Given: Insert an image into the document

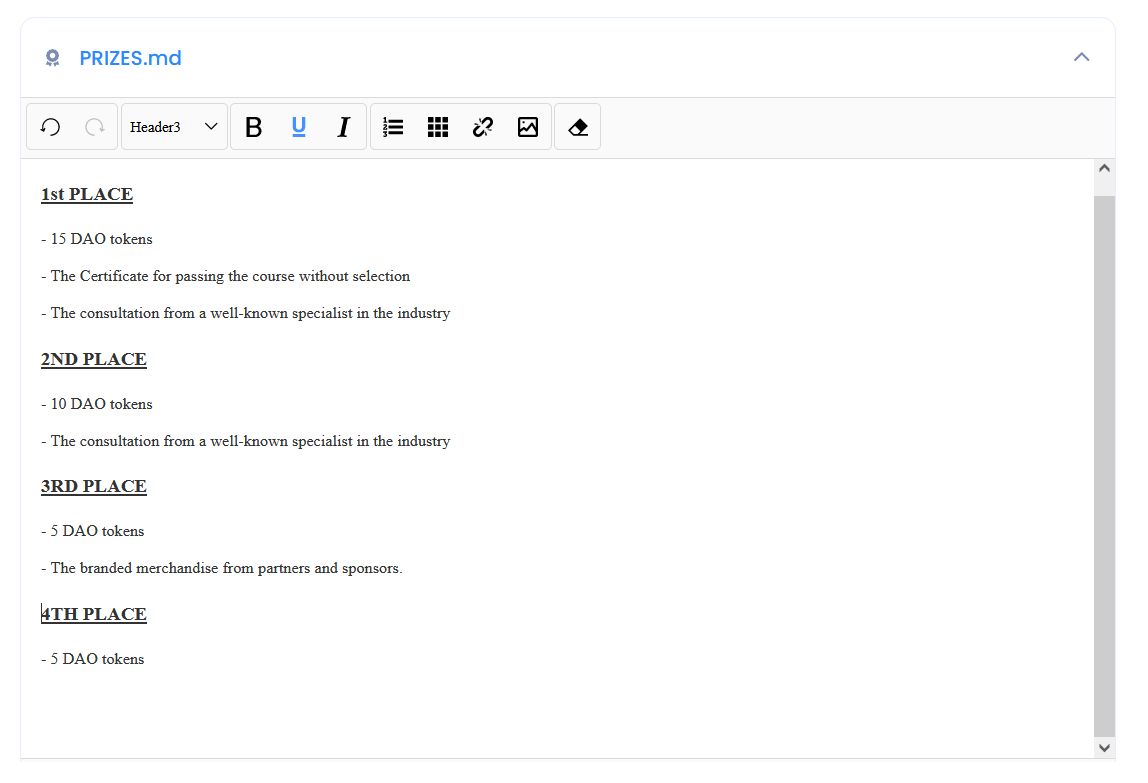Looking at the screenshot, I should click(528, 127).
